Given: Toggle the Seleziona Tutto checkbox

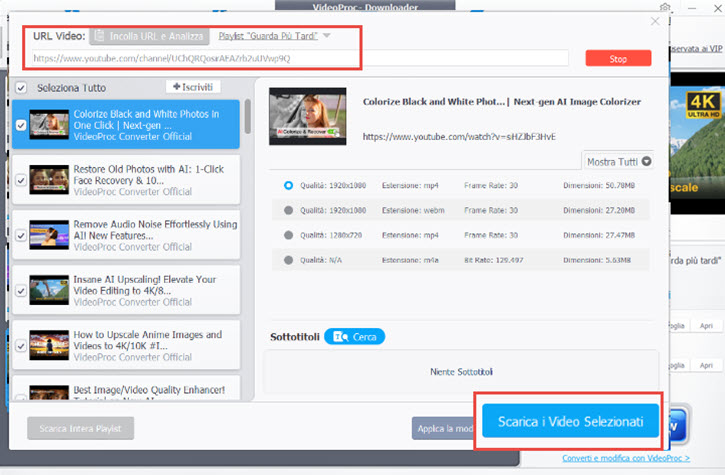Looking at the screenshot, I should pos(21,87).
